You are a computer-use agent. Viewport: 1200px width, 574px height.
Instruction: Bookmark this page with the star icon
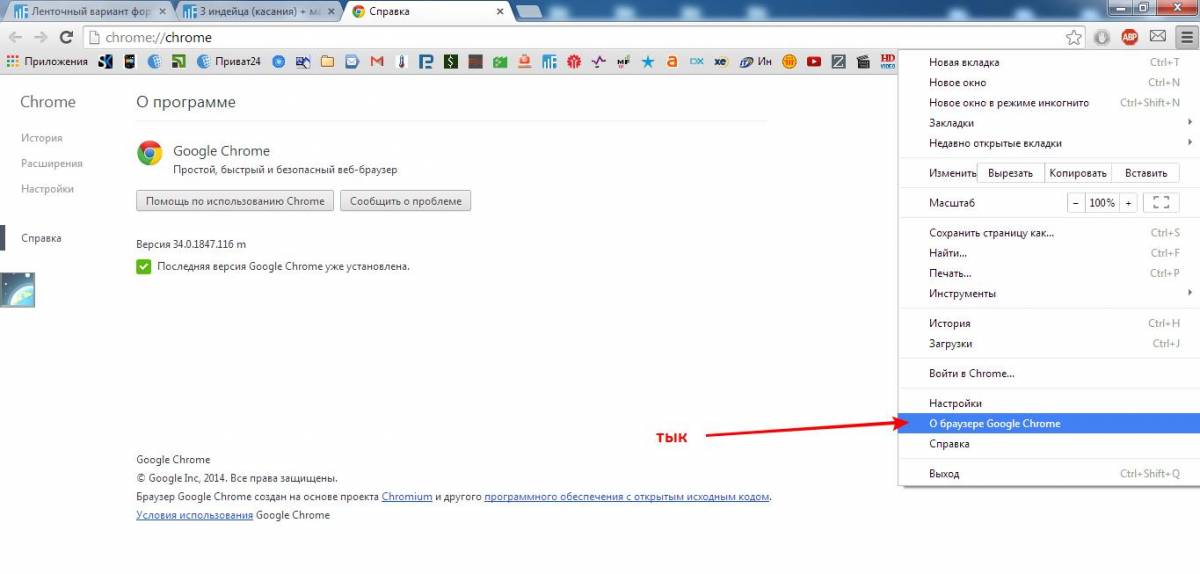1073,37
